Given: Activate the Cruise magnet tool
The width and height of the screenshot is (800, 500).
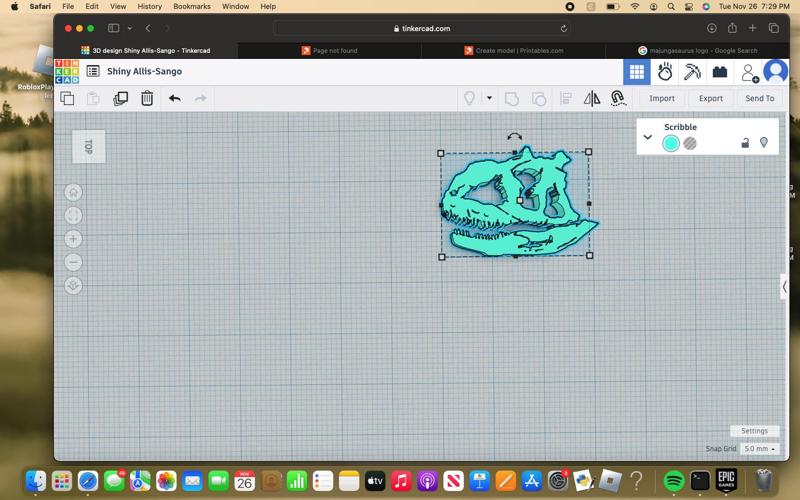Looking at the screenshot, I should point(618,98).
